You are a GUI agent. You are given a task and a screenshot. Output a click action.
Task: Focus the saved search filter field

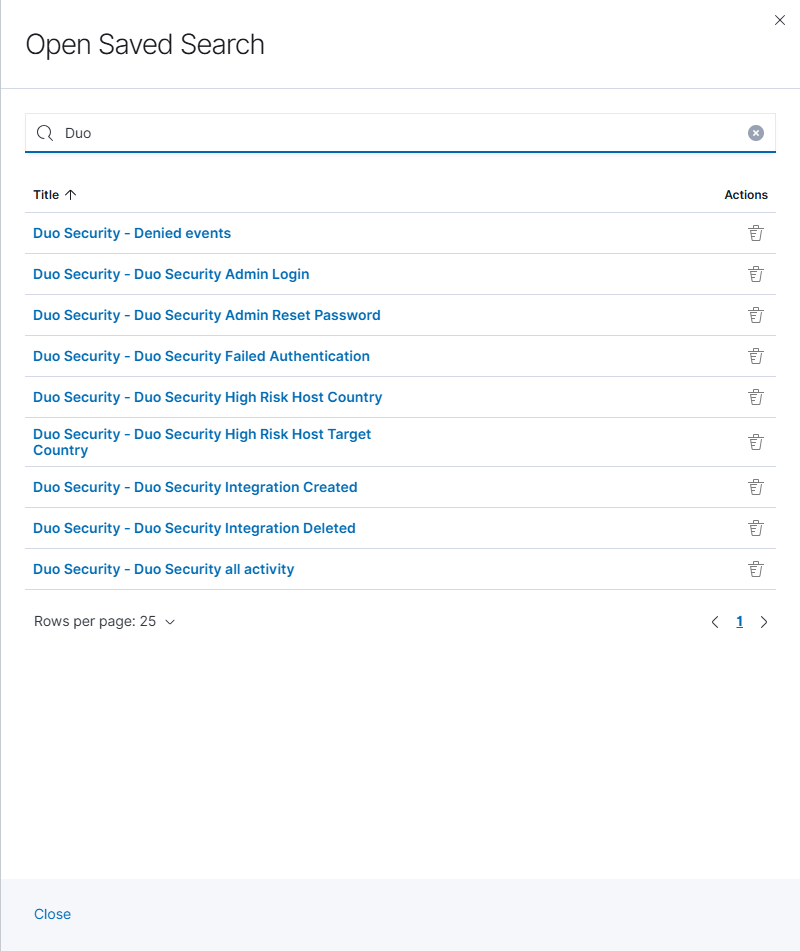[x=400, y=133]
